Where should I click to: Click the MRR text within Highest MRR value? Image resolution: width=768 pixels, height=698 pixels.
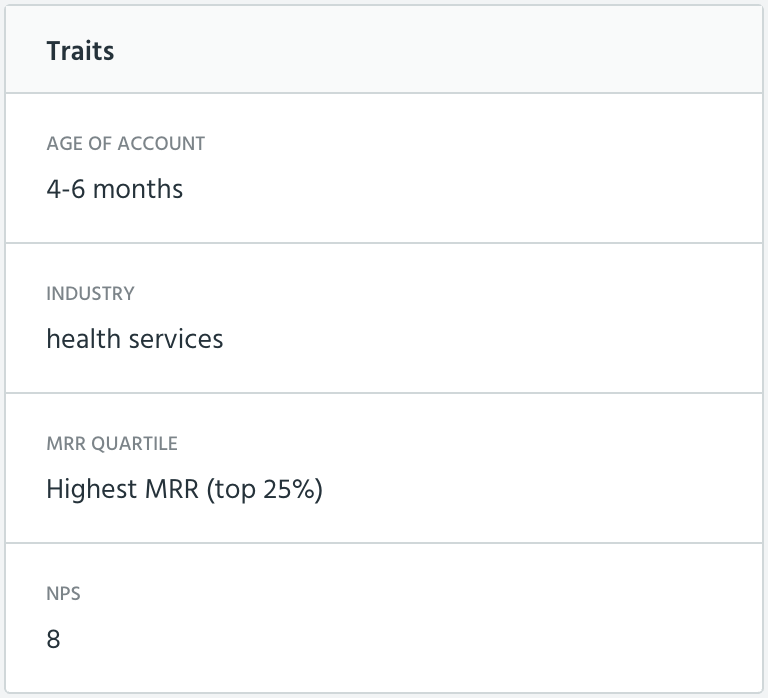pyautogui.click(x=172, y=489)
